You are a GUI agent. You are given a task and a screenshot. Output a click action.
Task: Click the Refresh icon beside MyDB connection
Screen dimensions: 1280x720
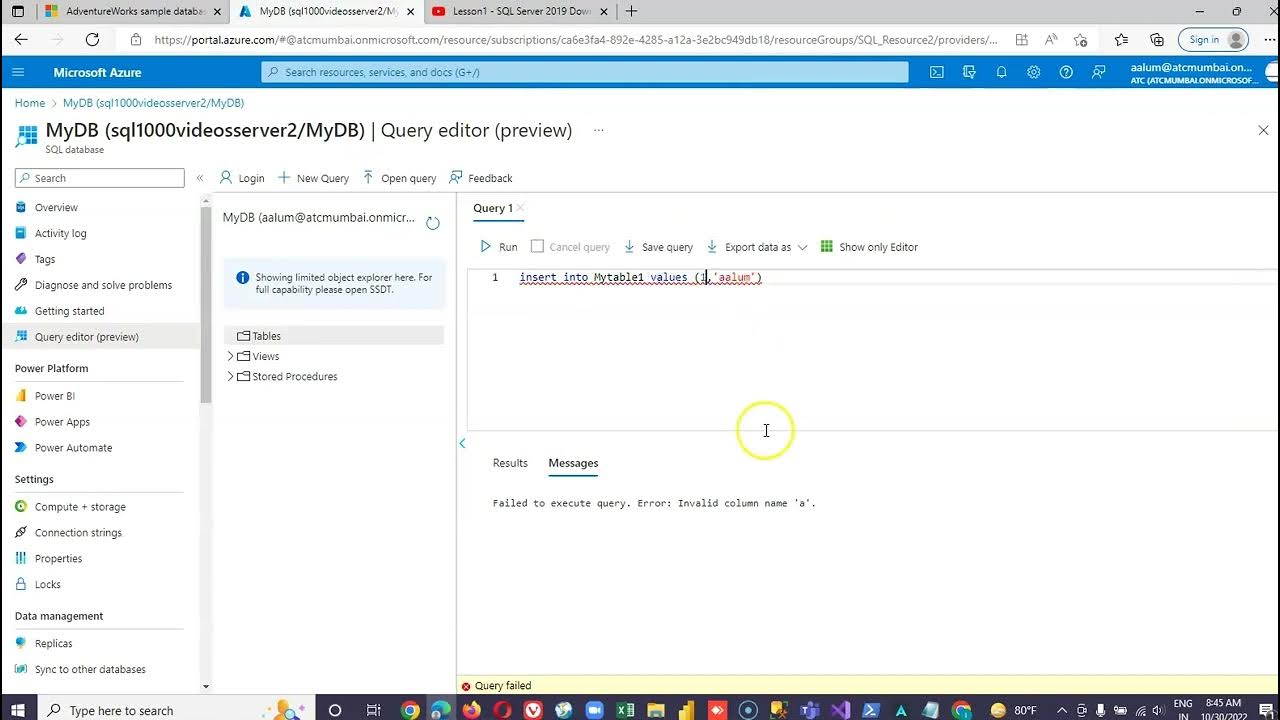433,223
